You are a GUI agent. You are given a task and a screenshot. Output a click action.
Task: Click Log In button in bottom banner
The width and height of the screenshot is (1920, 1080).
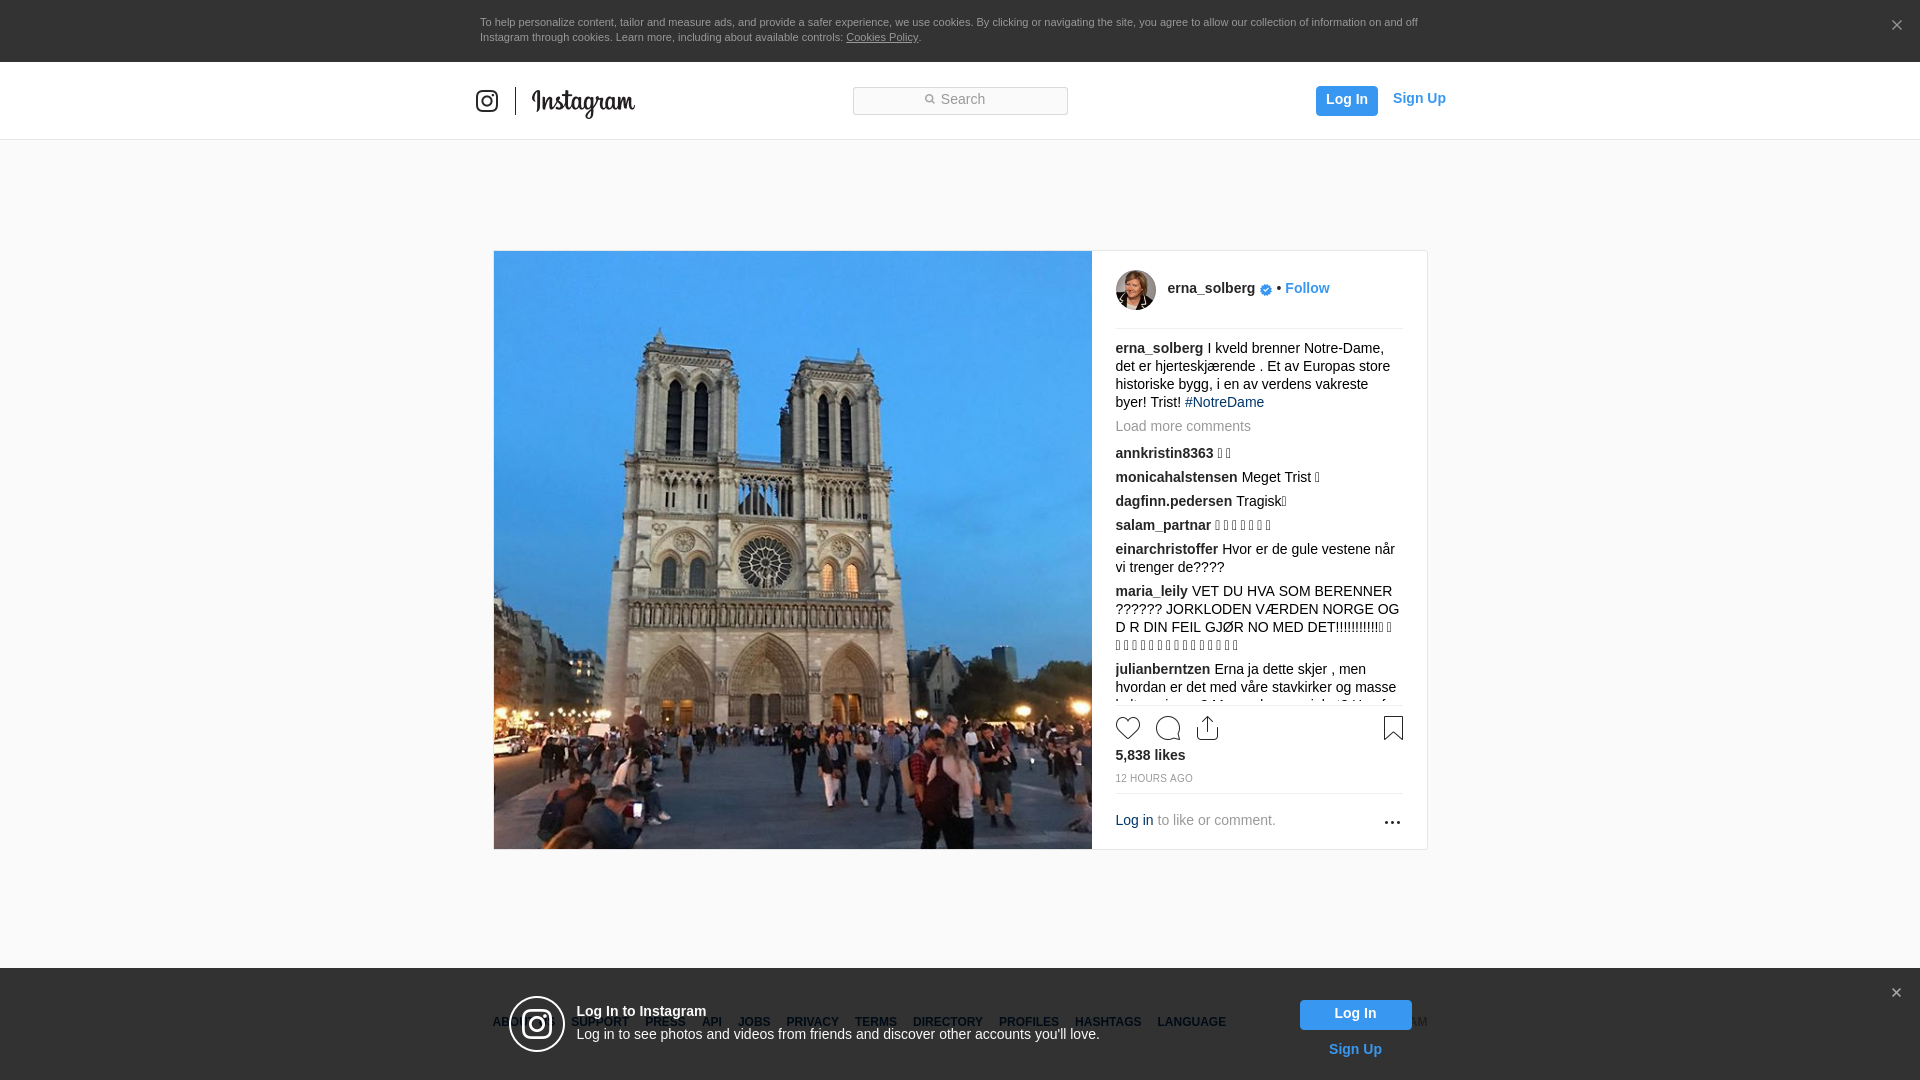click(x=1355, y=1015)
